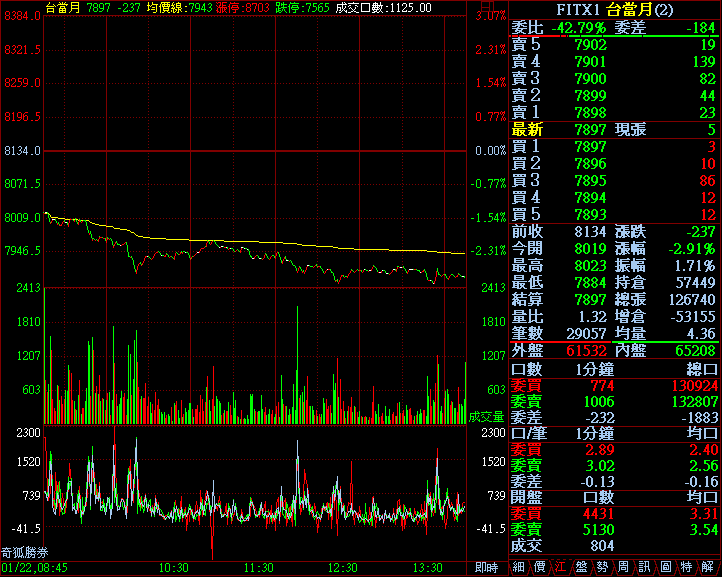The height and width of the screenshot is (577, 722).
Task: Click the 內盤 65208 value
Action: tap(696, 351)
